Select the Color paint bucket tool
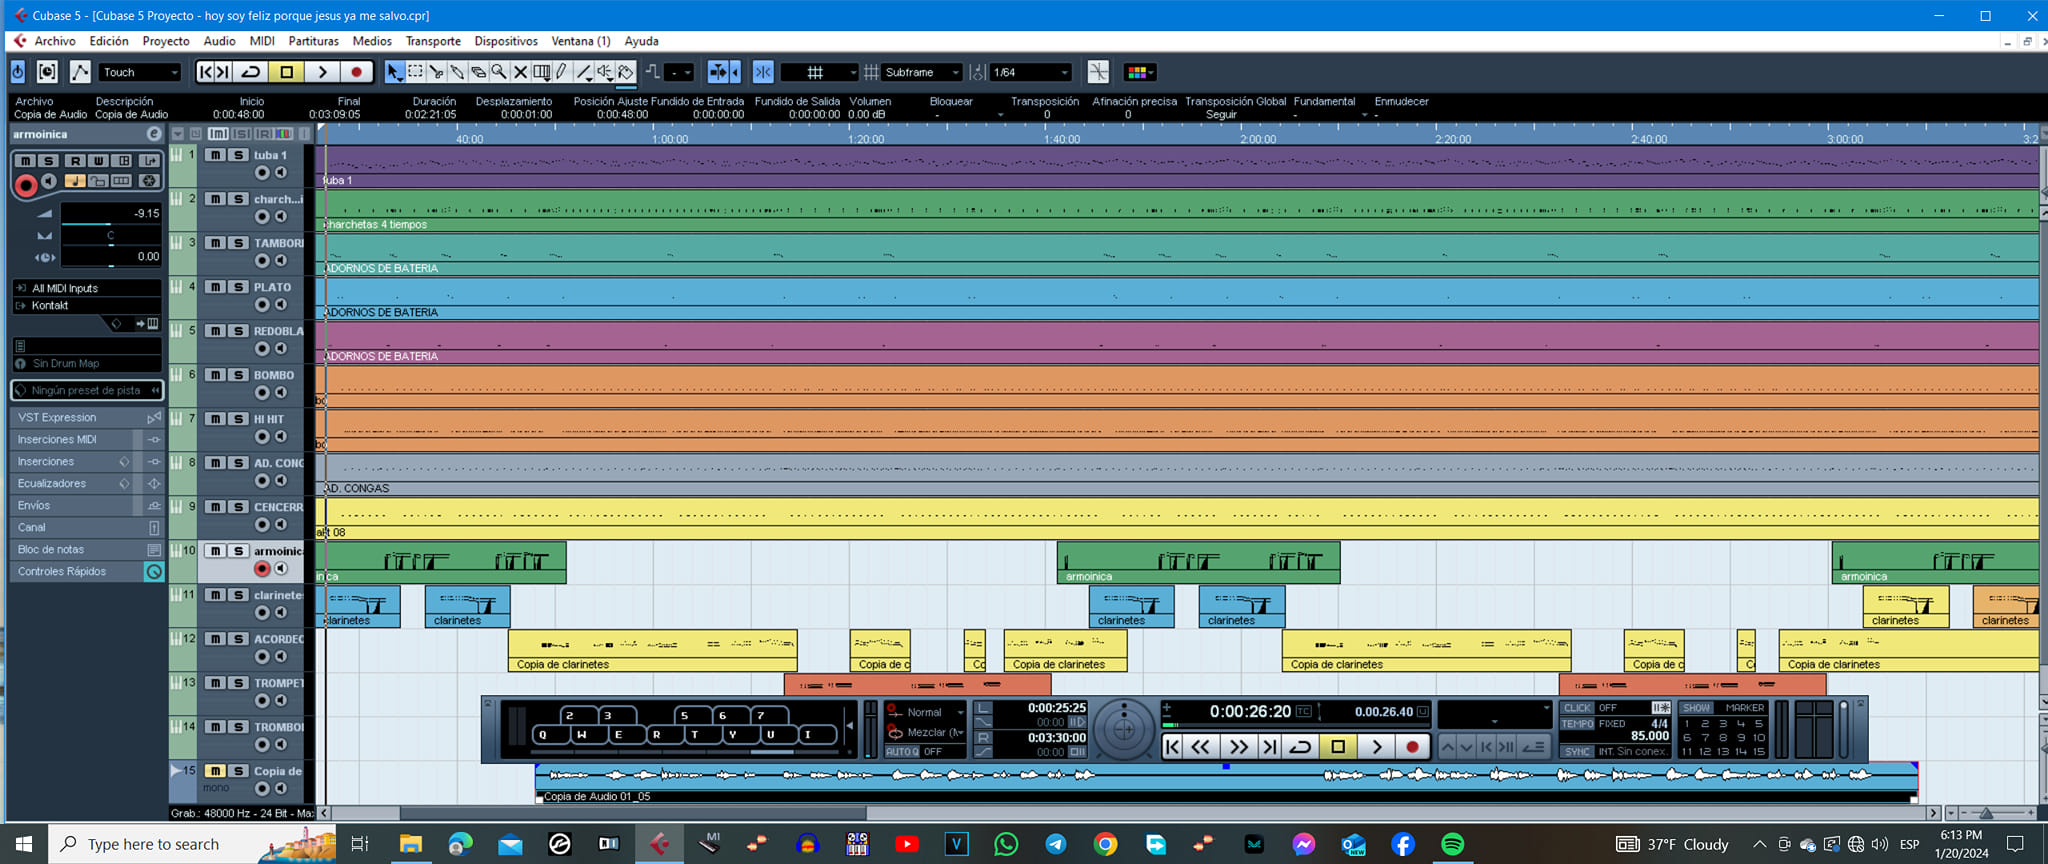Image resolution: width=2048 pixels, height=864 pixels. click(x=626, y=72)
